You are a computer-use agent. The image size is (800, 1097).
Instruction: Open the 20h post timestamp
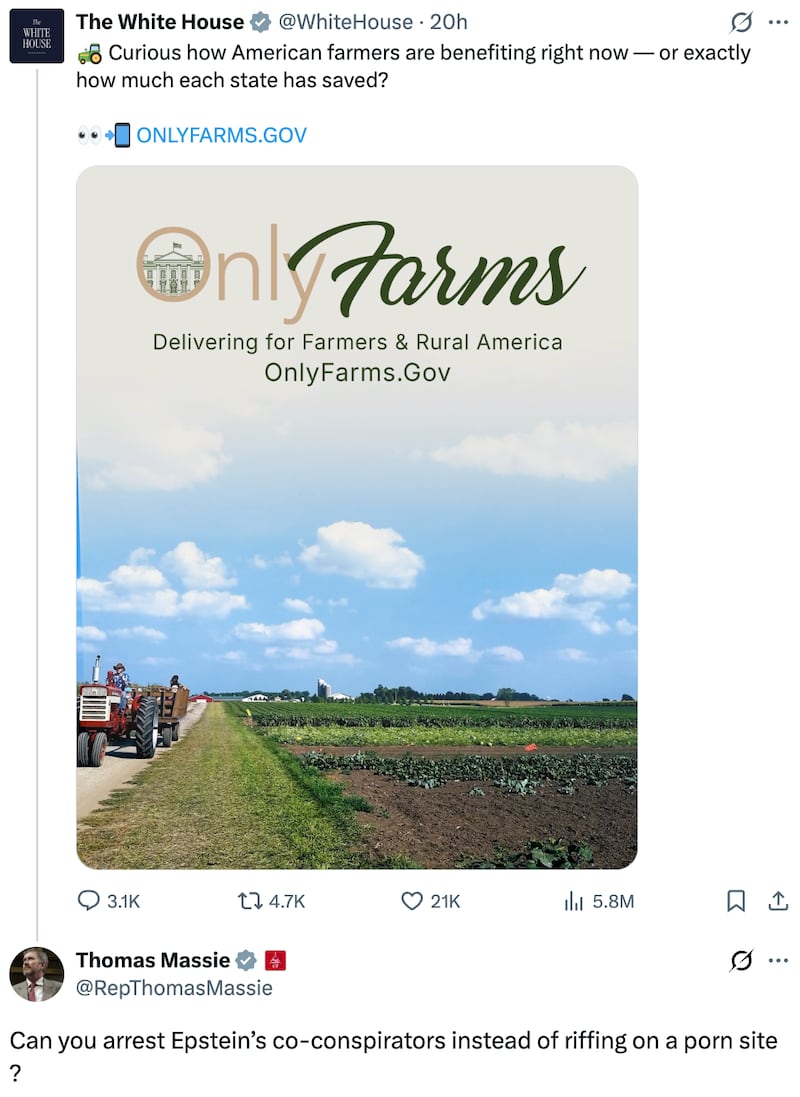point(448,22)
